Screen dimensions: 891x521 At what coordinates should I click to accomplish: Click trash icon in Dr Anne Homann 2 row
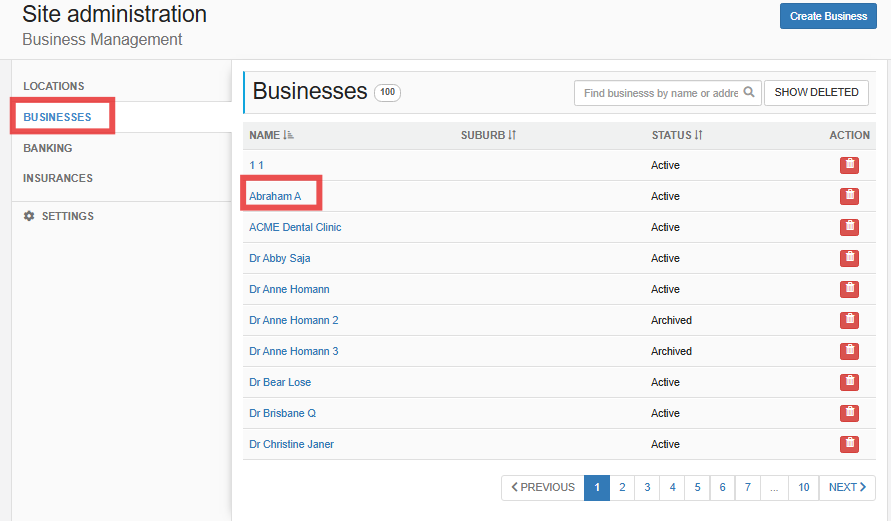coord(849,320)
